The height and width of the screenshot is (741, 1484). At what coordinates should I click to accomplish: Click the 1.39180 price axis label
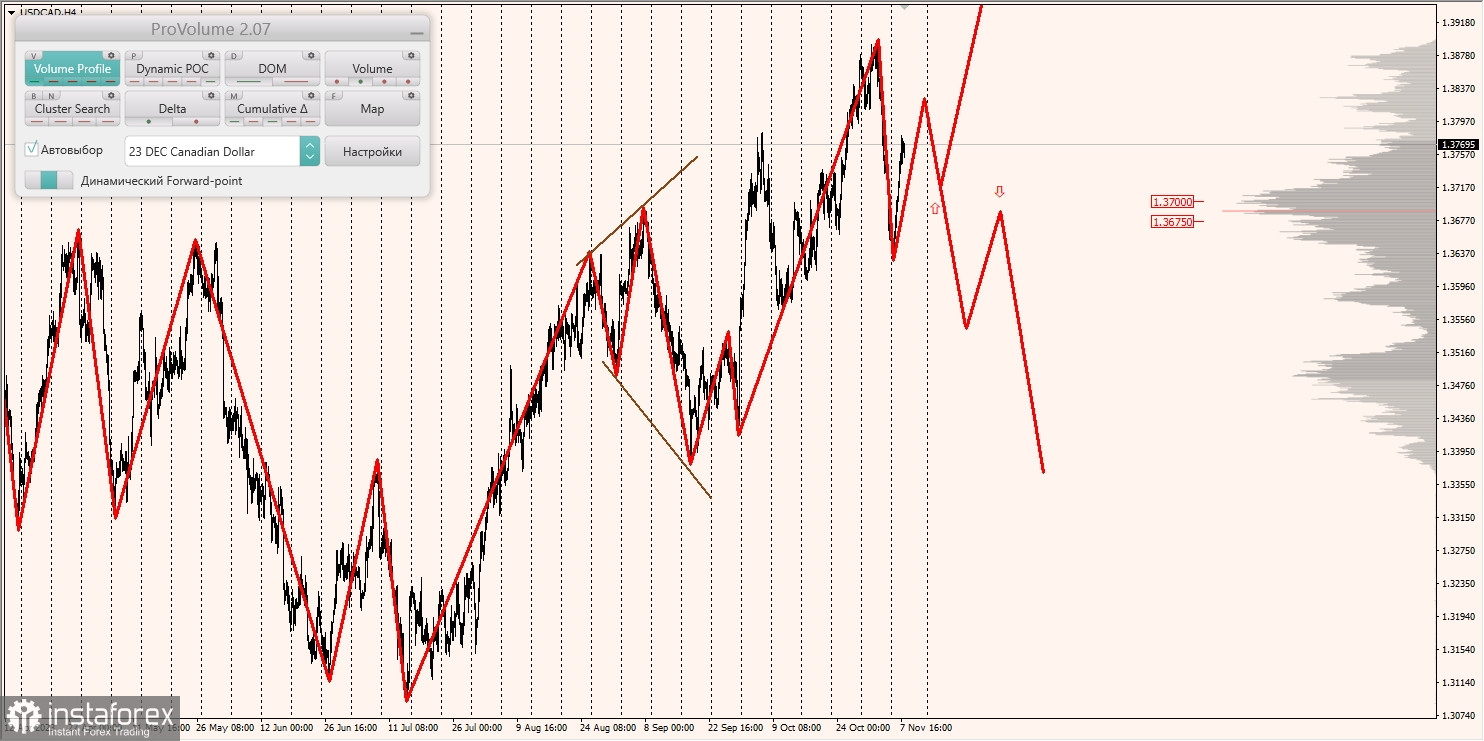click(1458, 22)
